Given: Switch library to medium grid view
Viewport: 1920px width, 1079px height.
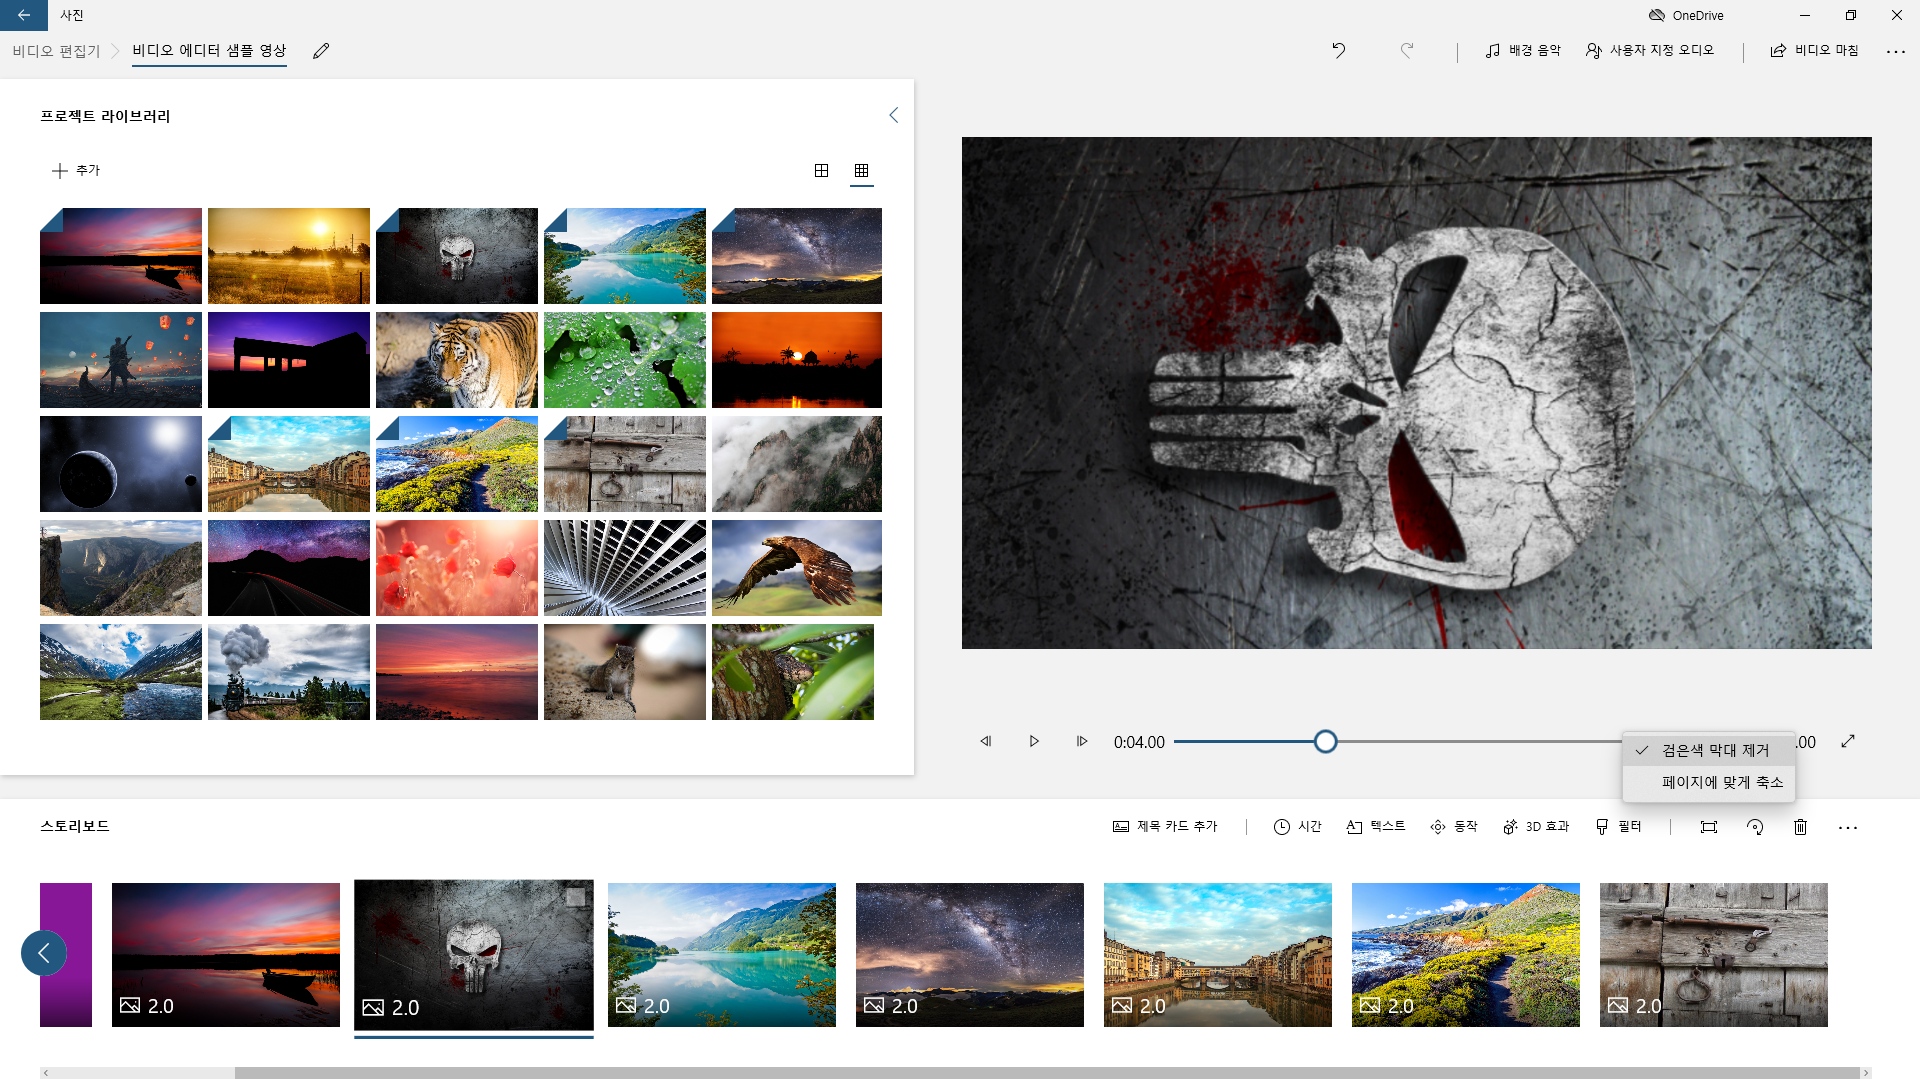Looking at the screenshot, I should click(821, 170).
